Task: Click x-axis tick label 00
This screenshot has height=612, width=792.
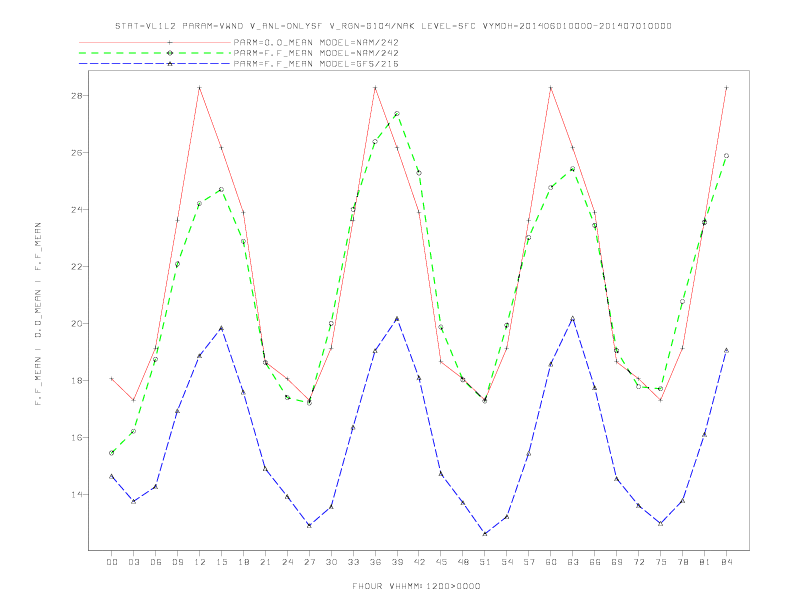Action: [112, 562]
